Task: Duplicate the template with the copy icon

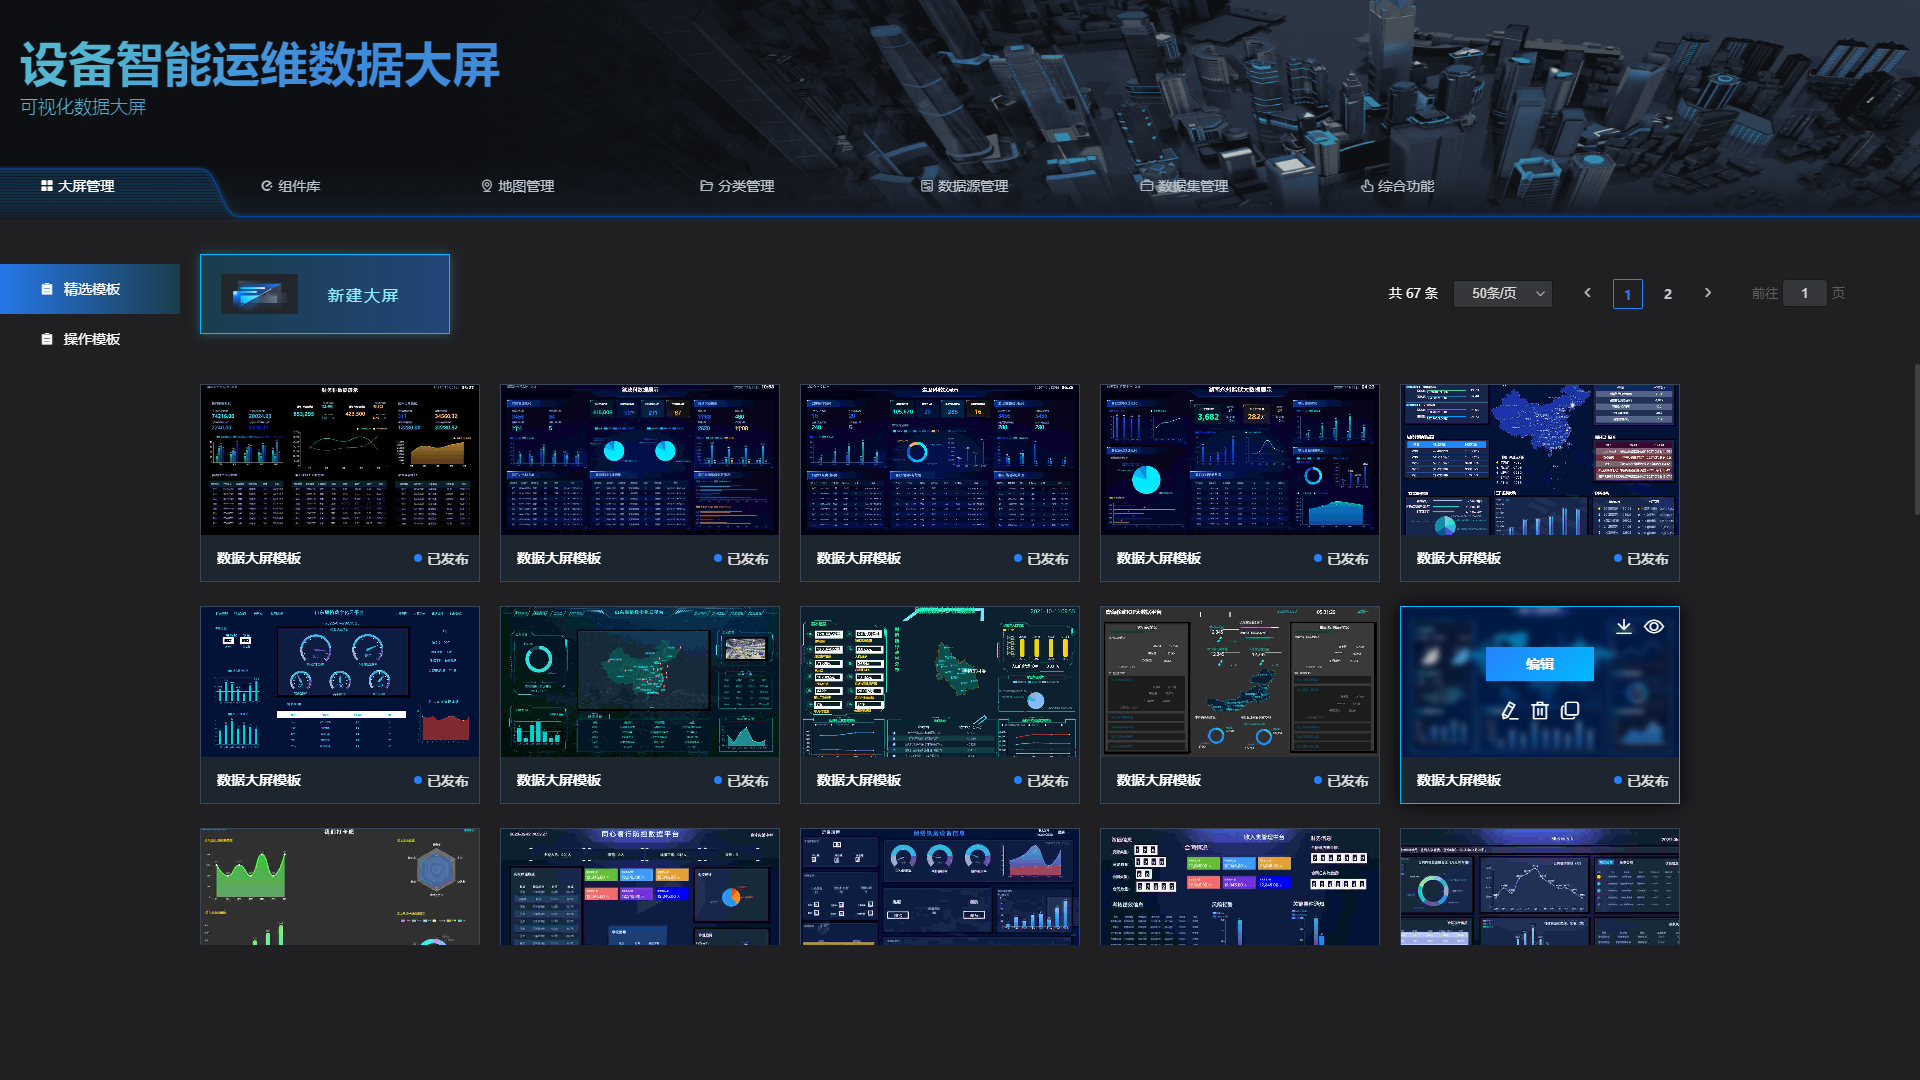Action: tap(1570, 710)
